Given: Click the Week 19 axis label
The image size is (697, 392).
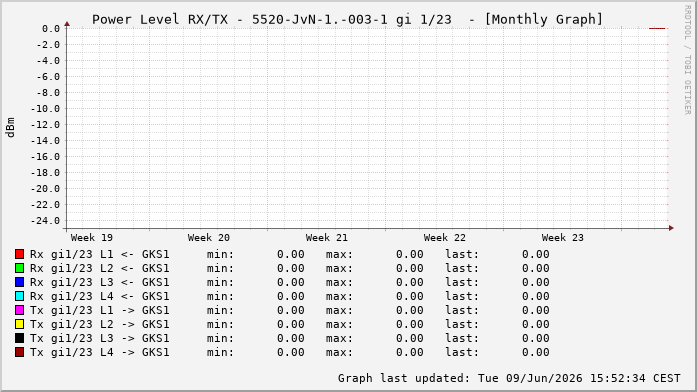Looking at the screenshot, I should click(92, 238).
